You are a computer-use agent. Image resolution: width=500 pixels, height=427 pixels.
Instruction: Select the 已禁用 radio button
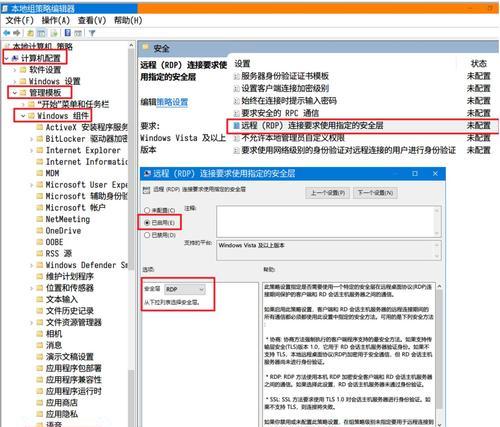pos(147,235)
